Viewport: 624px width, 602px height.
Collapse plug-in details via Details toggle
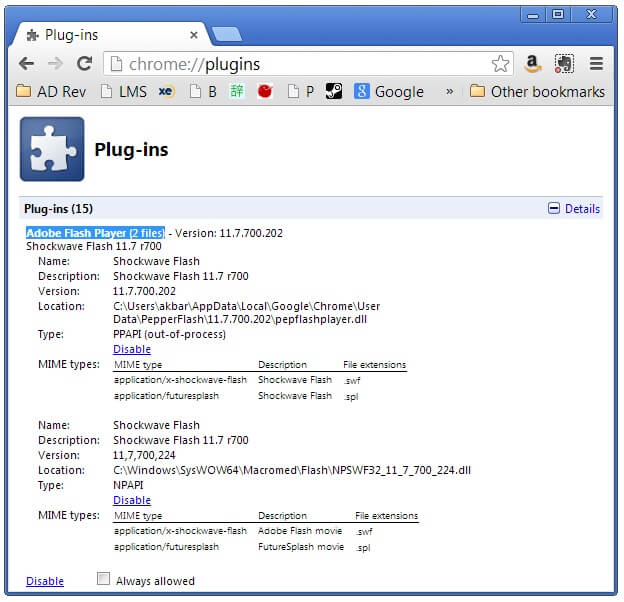tap(573, 208)
